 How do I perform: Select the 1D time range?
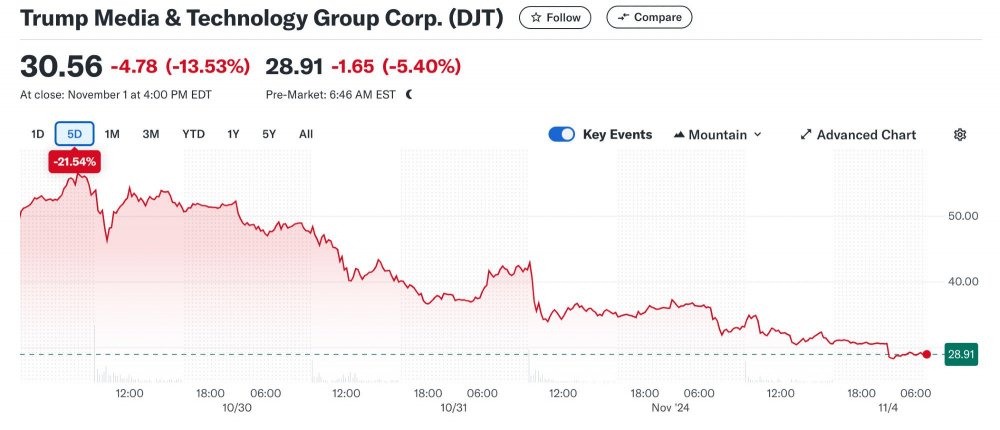tap(38, 134)
